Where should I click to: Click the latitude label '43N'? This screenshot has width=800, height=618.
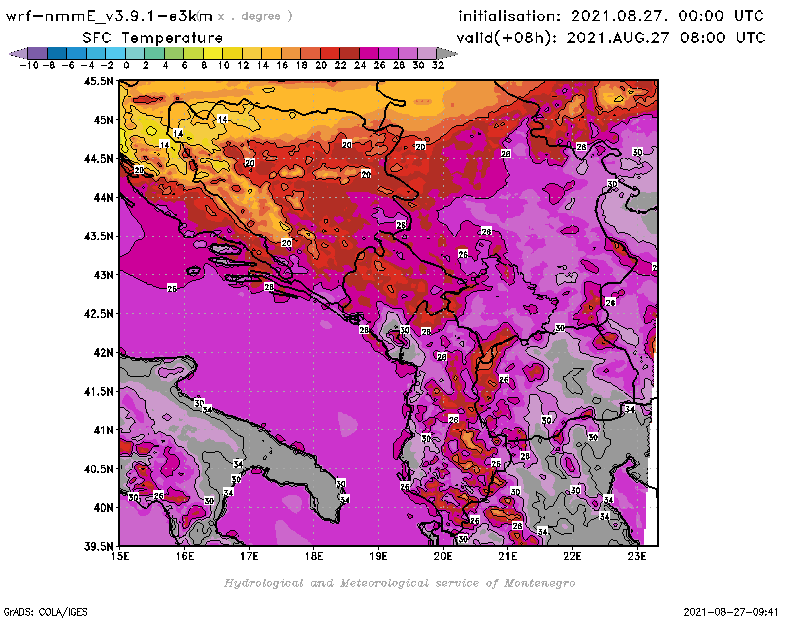coord(104,275)
